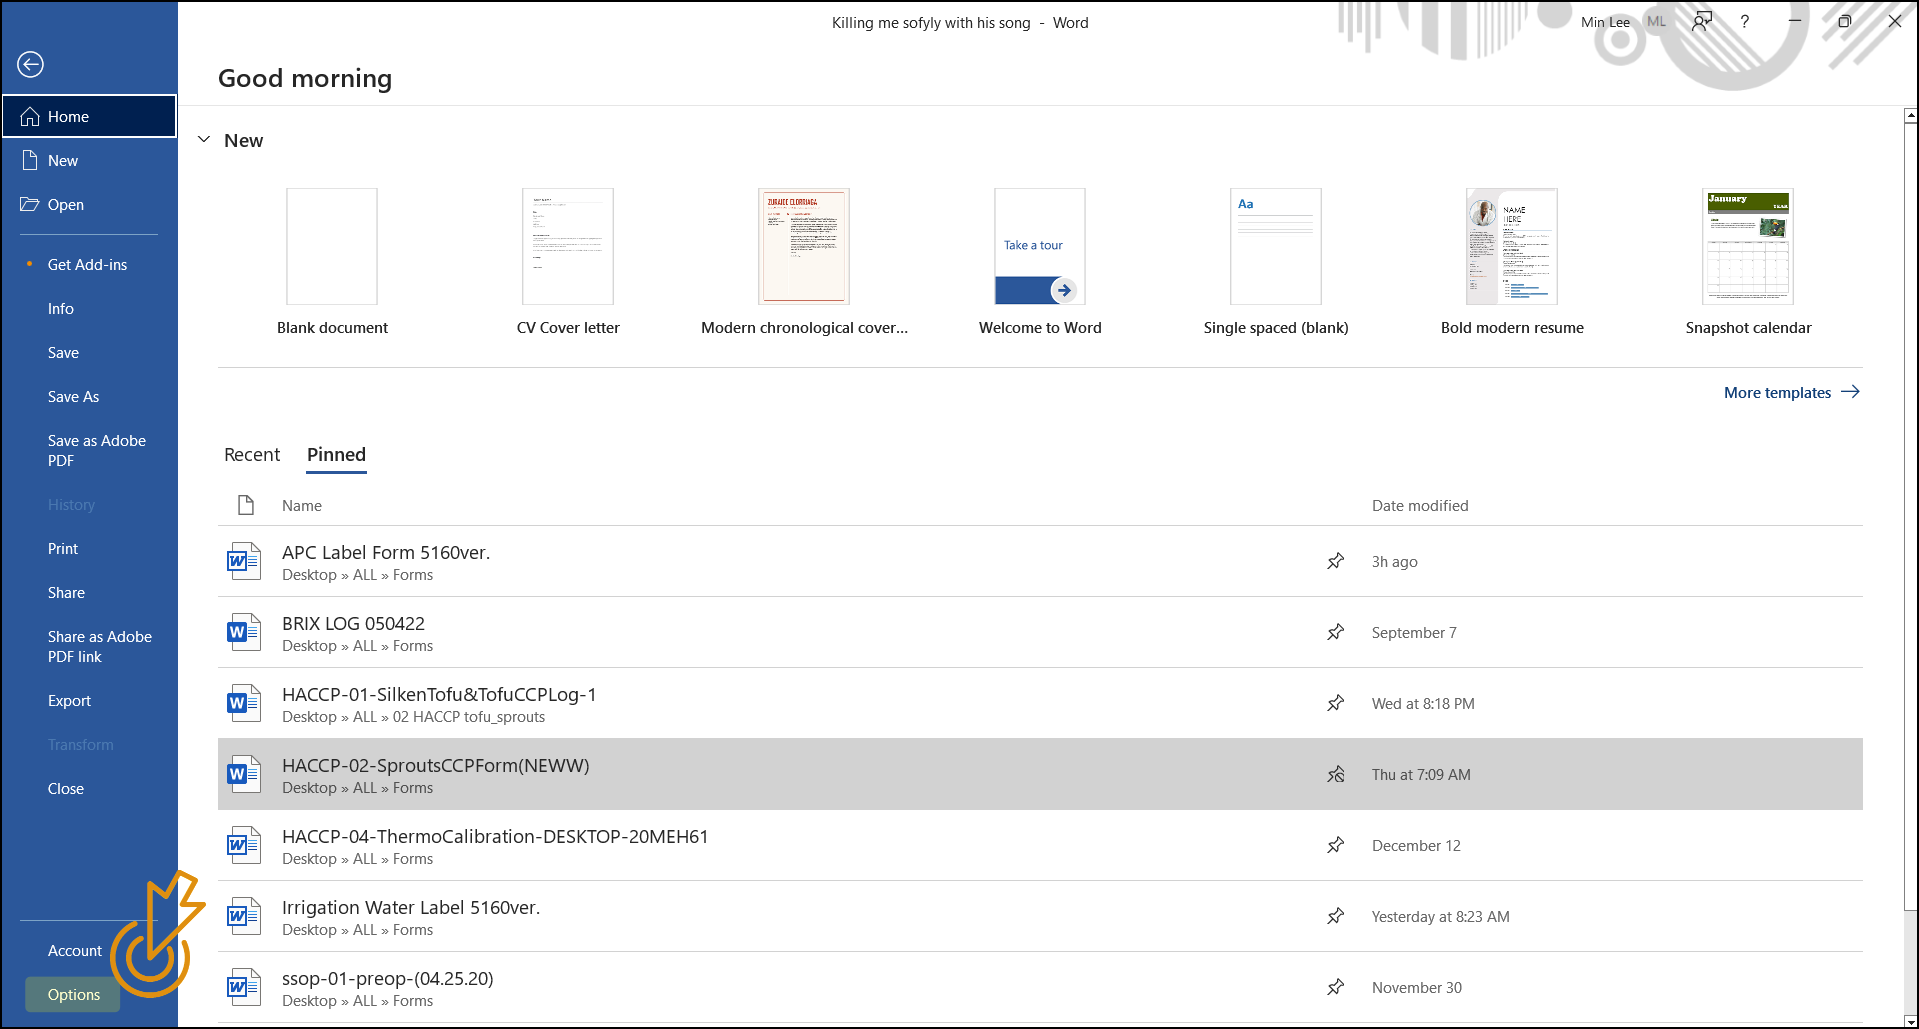Click Word file icon for APC Label Form

click(244, 561)
